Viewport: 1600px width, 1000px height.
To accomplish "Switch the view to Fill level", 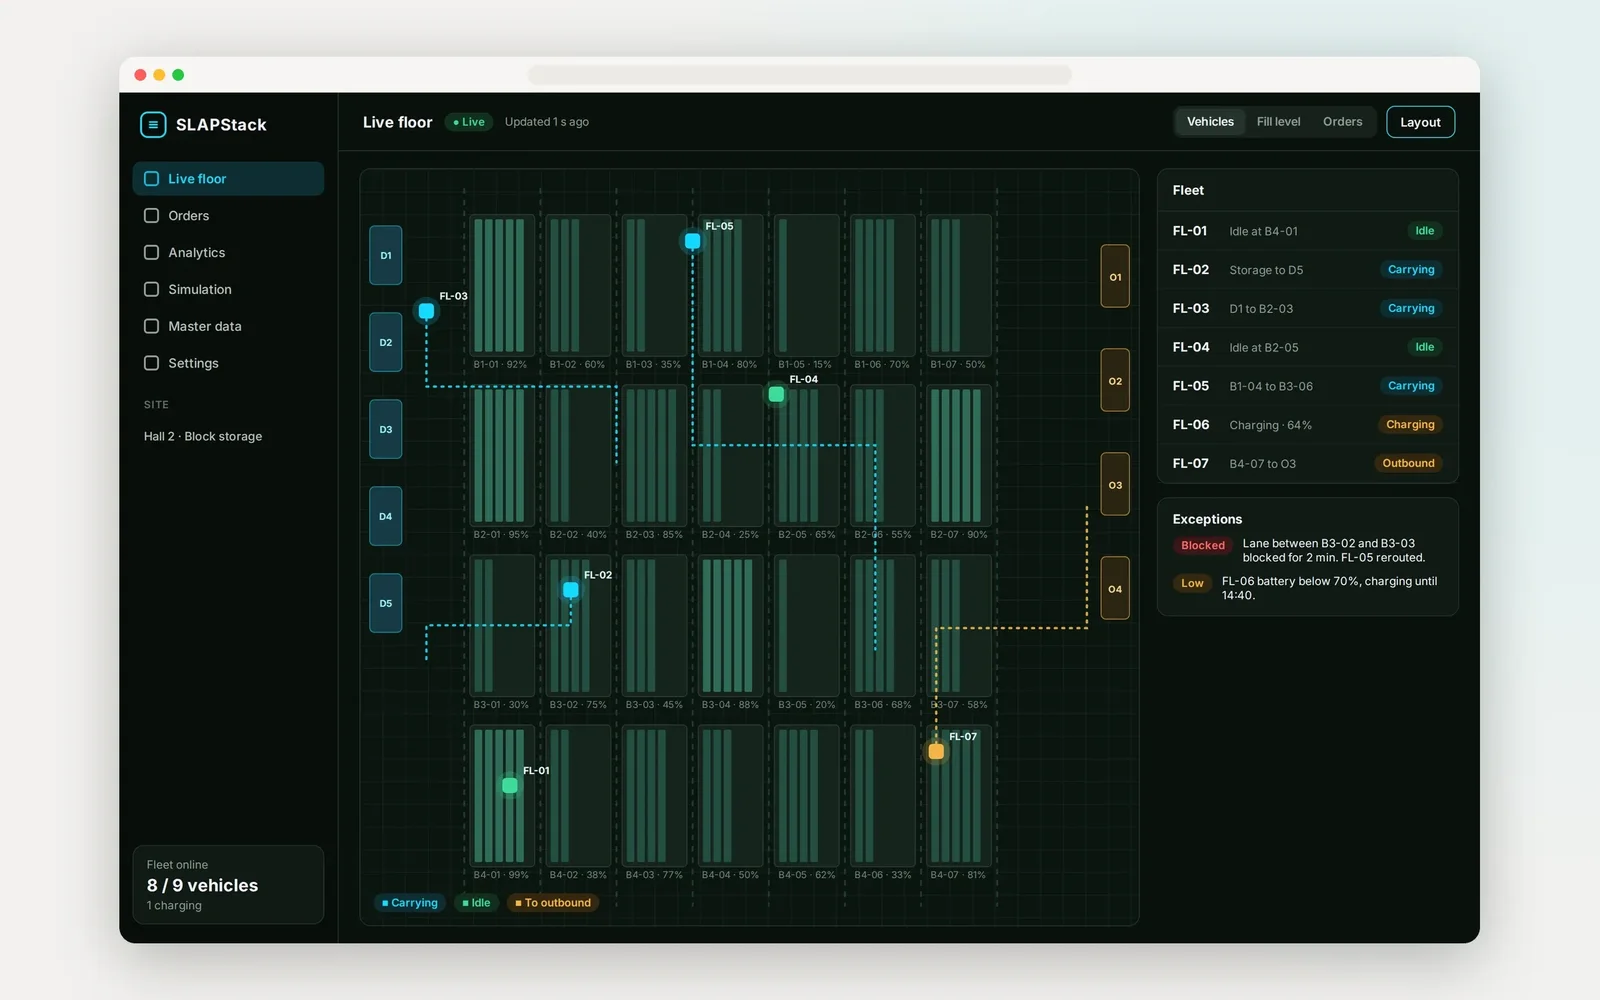I will [x=1278, y=122].
